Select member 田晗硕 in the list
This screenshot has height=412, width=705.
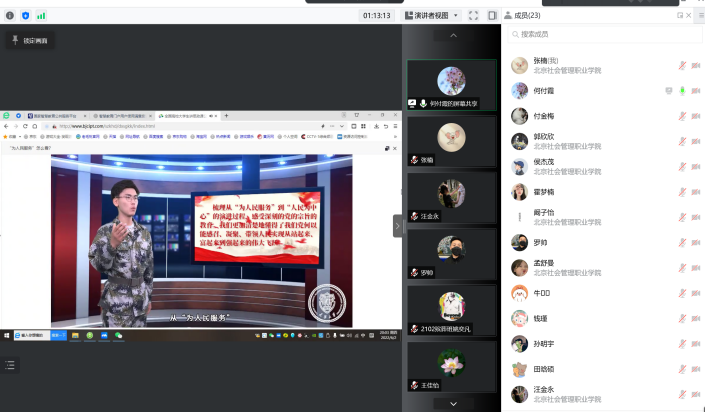click(605, 369)
